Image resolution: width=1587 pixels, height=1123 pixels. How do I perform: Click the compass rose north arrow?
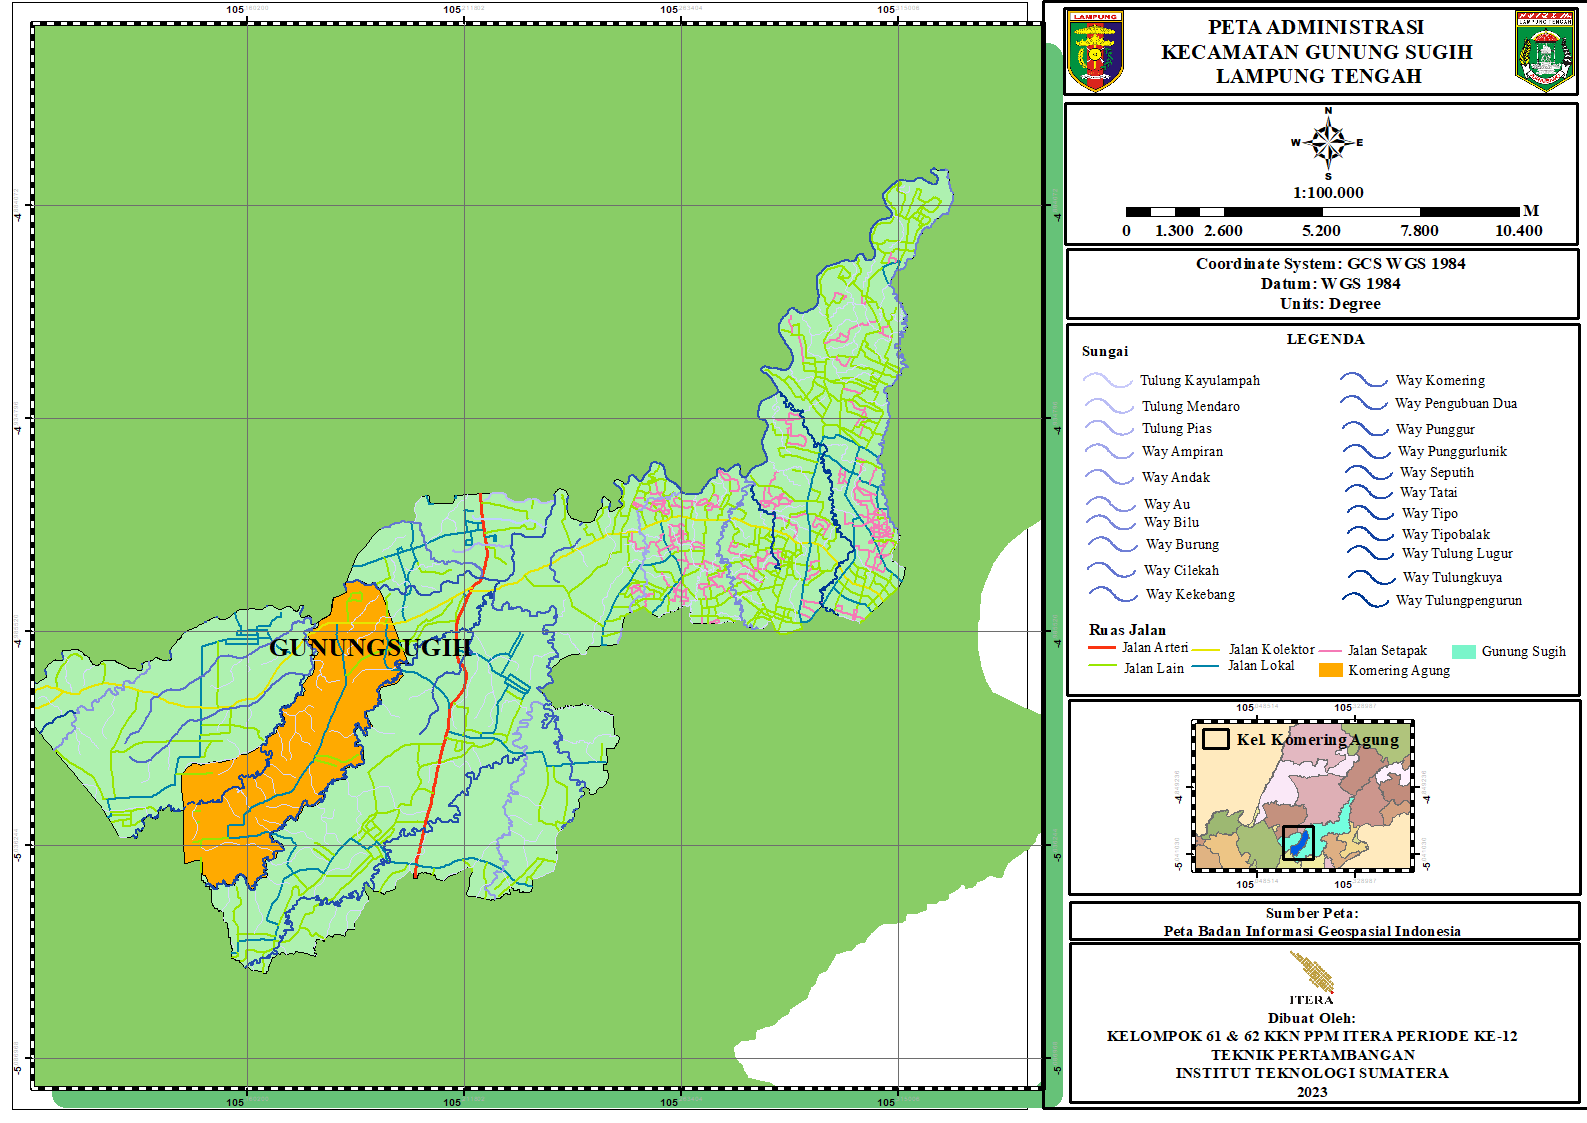click(x=1328, y=144)
